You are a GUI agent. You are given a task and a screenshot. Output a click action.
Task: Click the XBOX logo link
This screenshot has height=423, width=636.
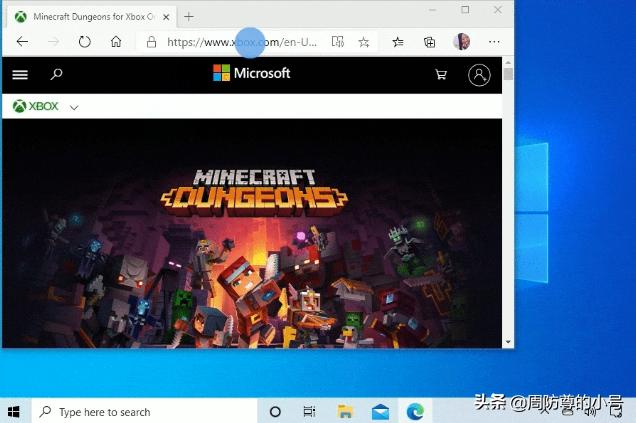coord(36,106)
